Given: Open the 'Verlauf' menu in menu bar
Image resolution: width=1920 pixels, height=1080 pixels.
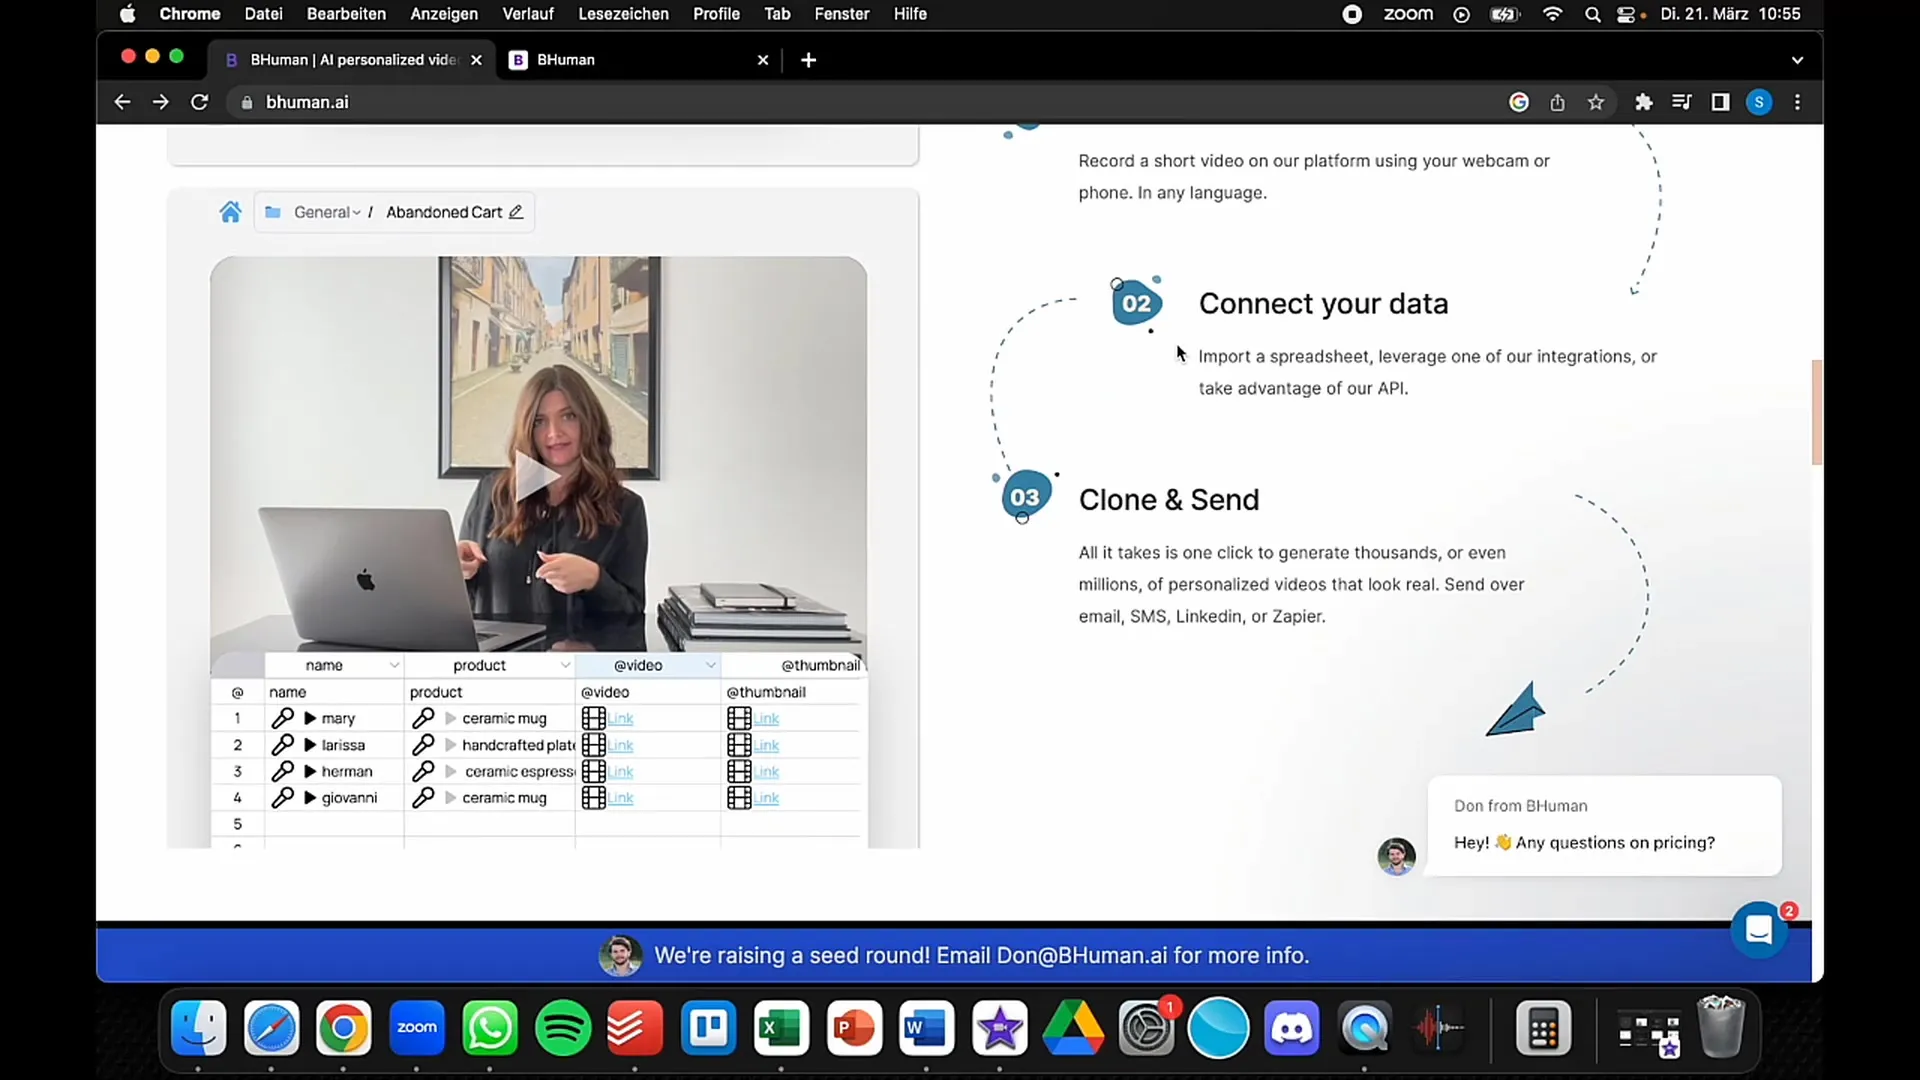Looking at the screenshot, I should click(527, 15).
